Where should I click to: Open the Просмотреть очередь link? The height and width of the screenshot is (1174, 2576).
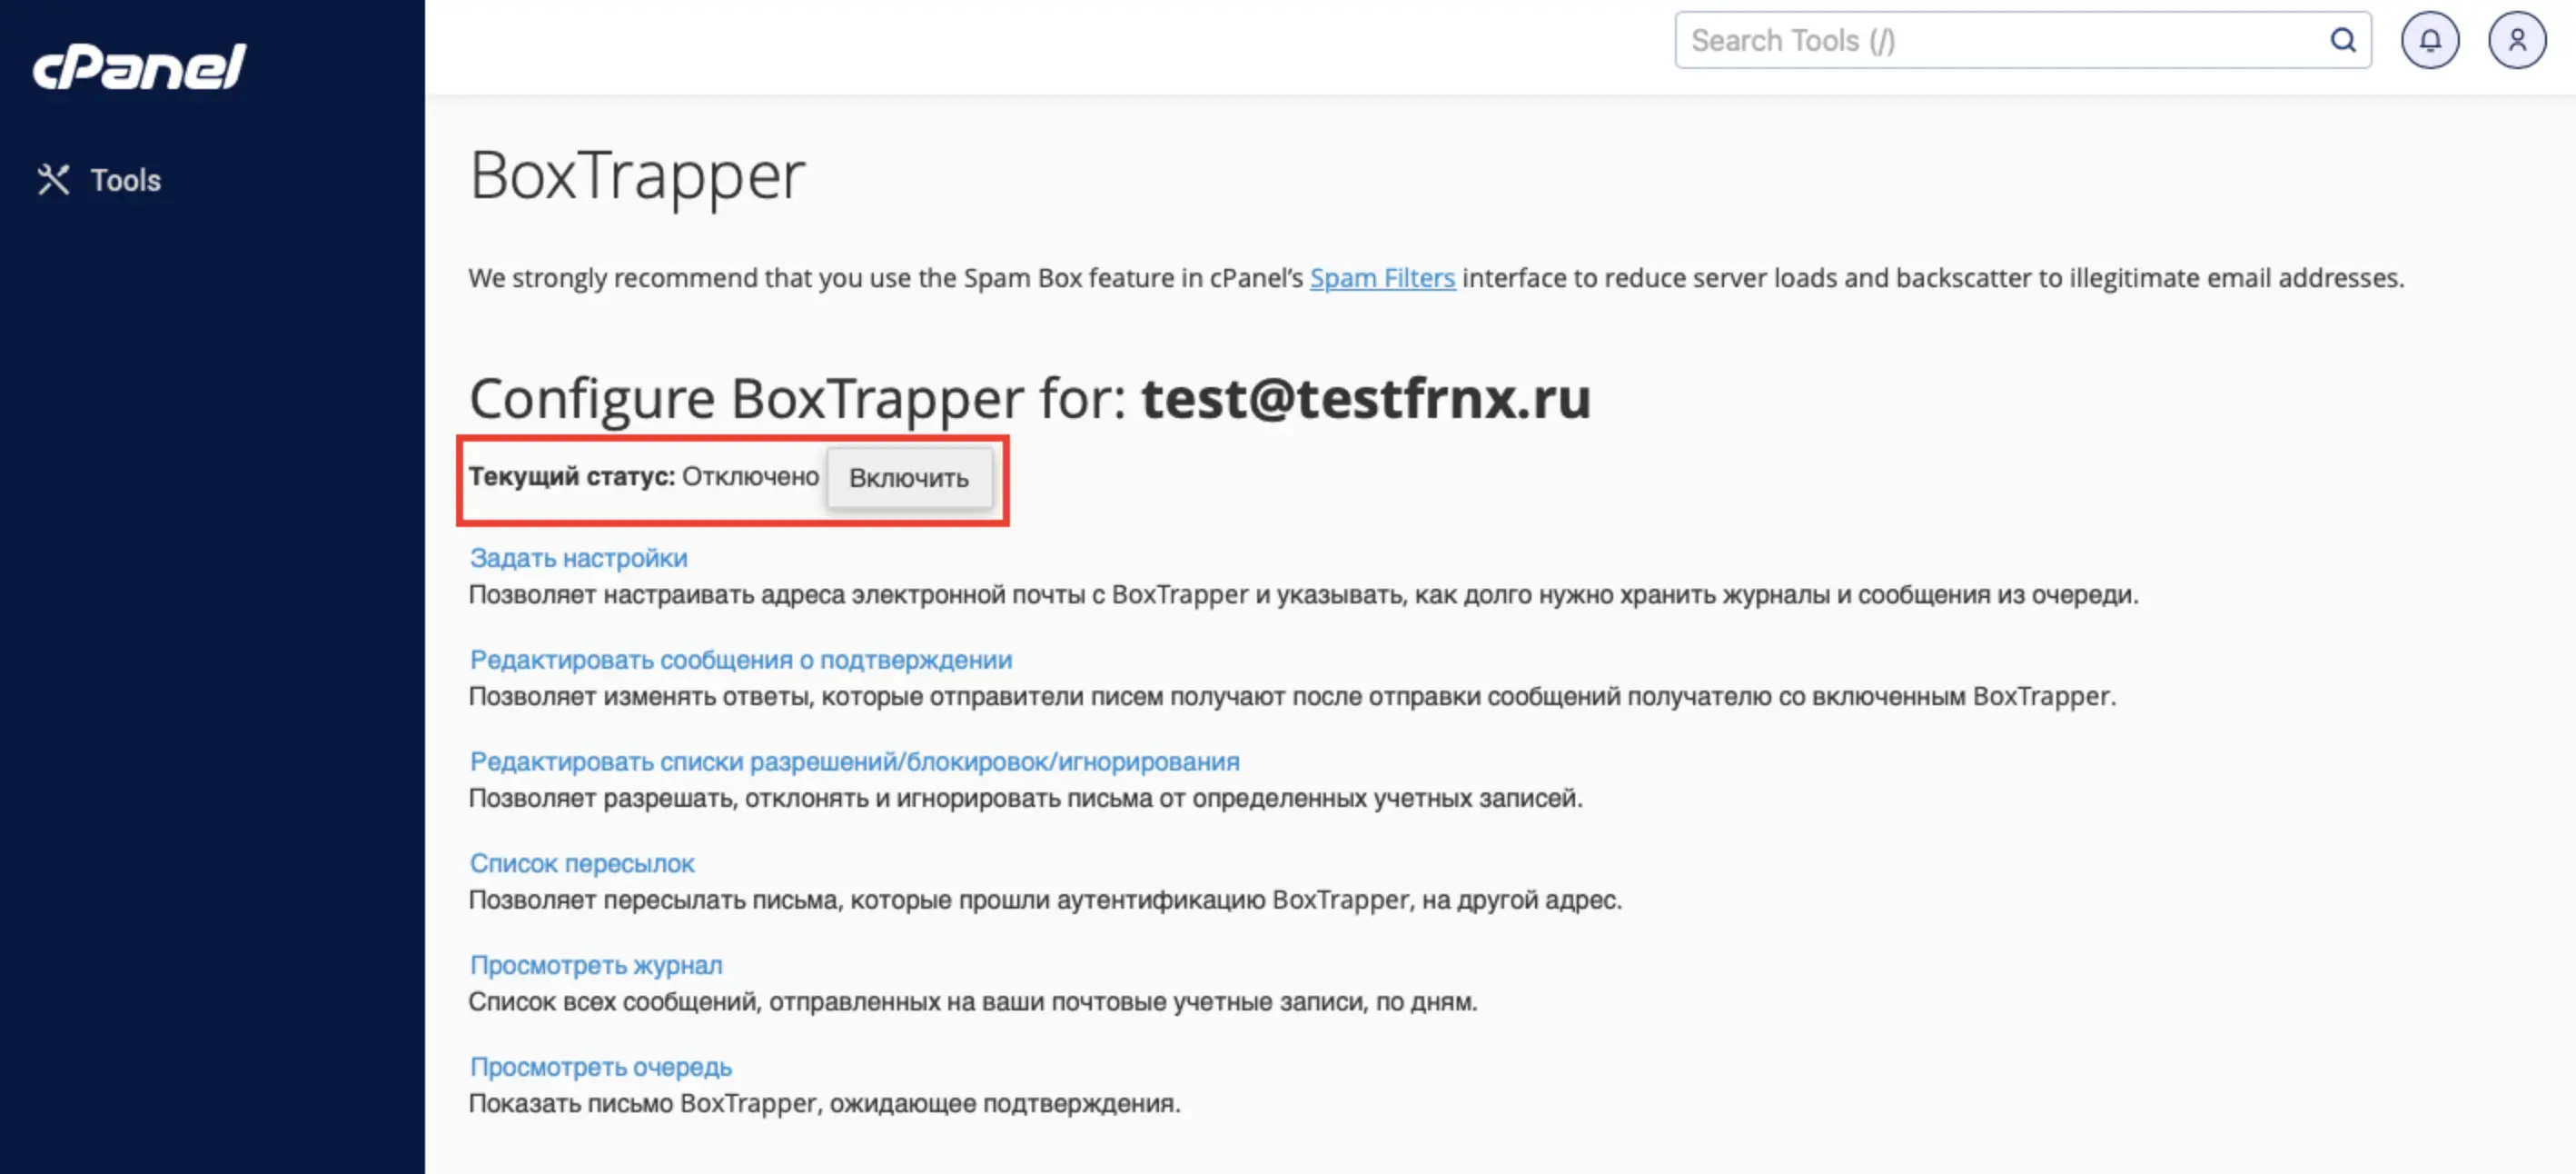coord(601,1067)
